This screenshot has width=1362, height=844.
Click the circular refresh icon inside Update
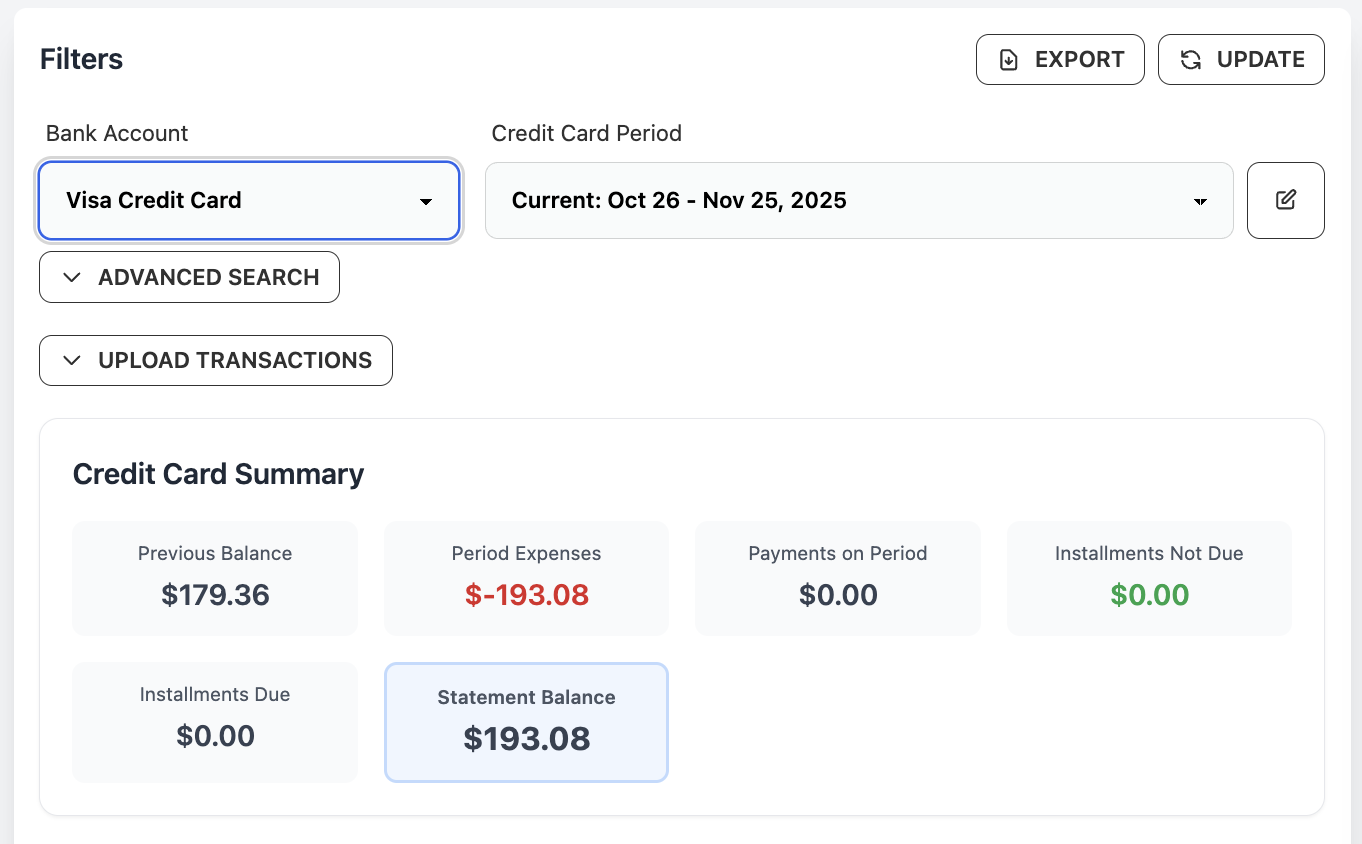coord(1190,59)
